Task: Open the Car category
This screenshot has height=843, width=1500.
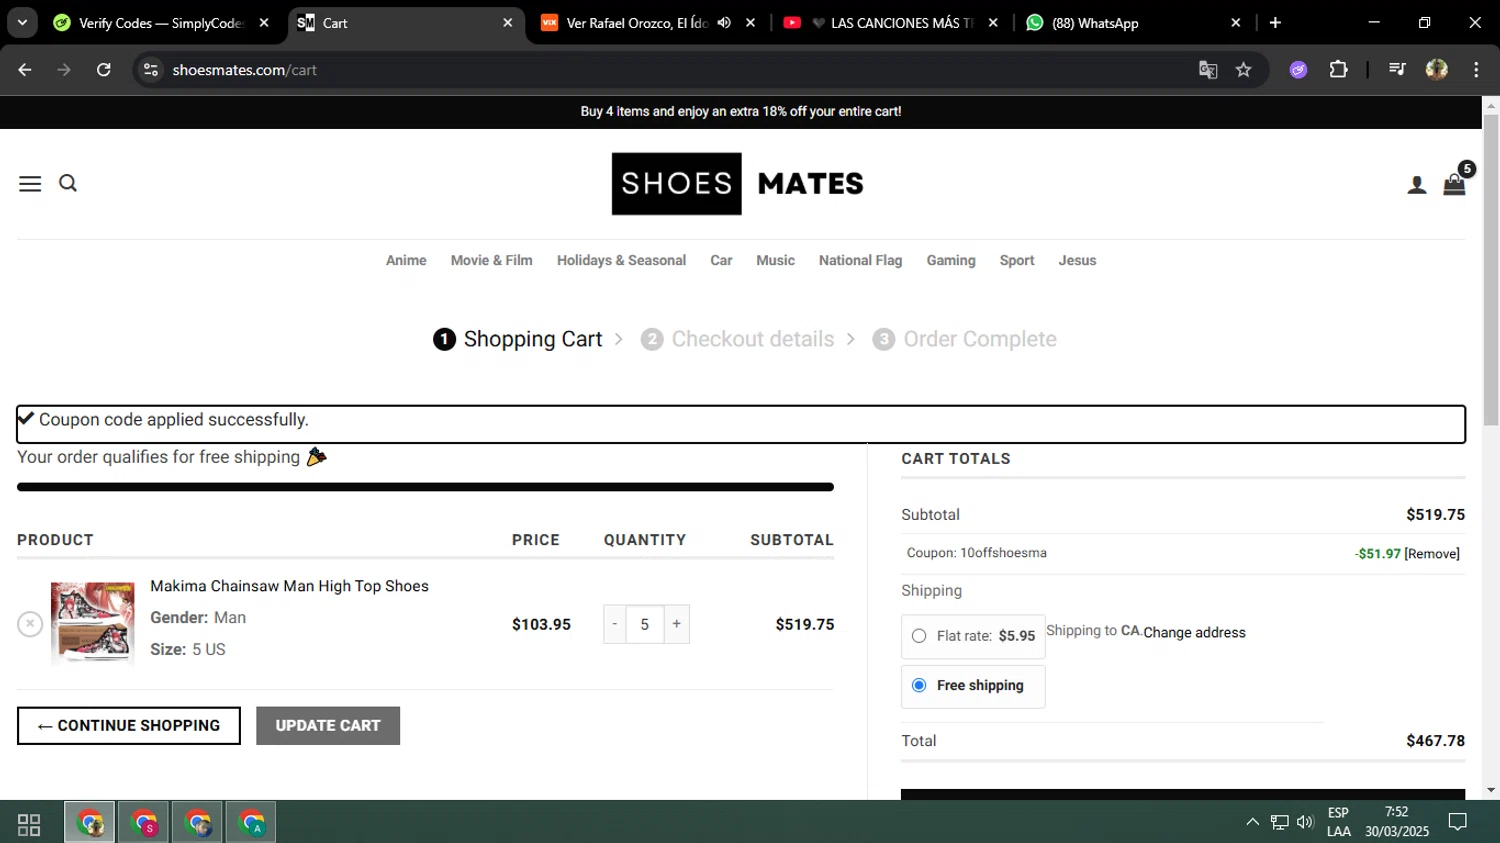Action: pyautogui.click(x=721, y=260)
